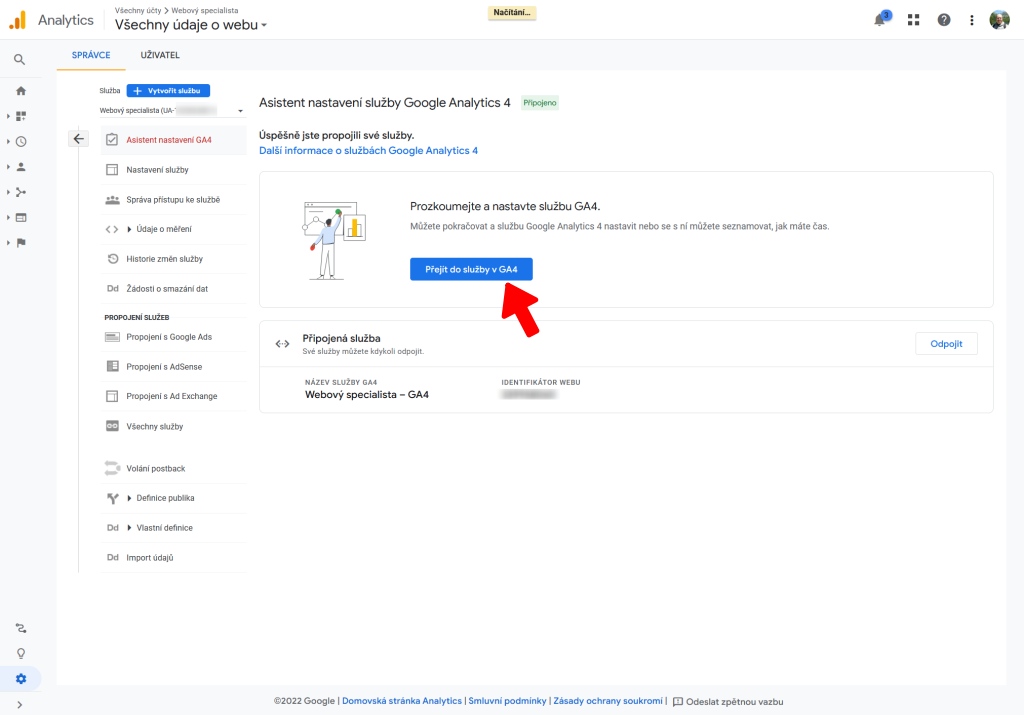1024x715 pixels.
Task: Click the Admin gear icon
Action: click(23, 678)
